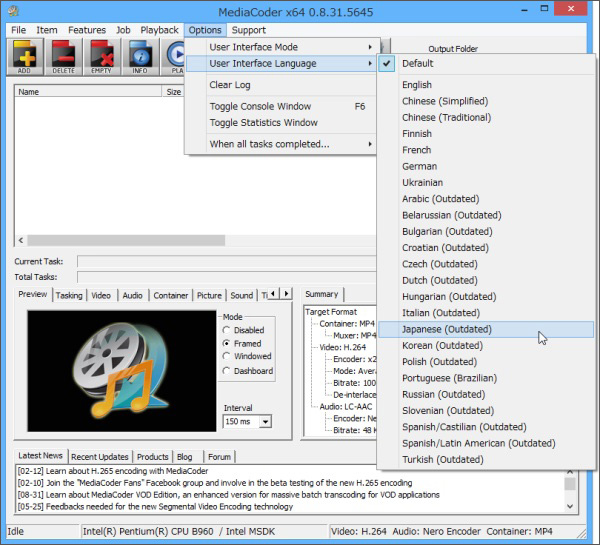Click the DELETE toolbar icon
Screen dimensions: 600x545
point(63,57)
